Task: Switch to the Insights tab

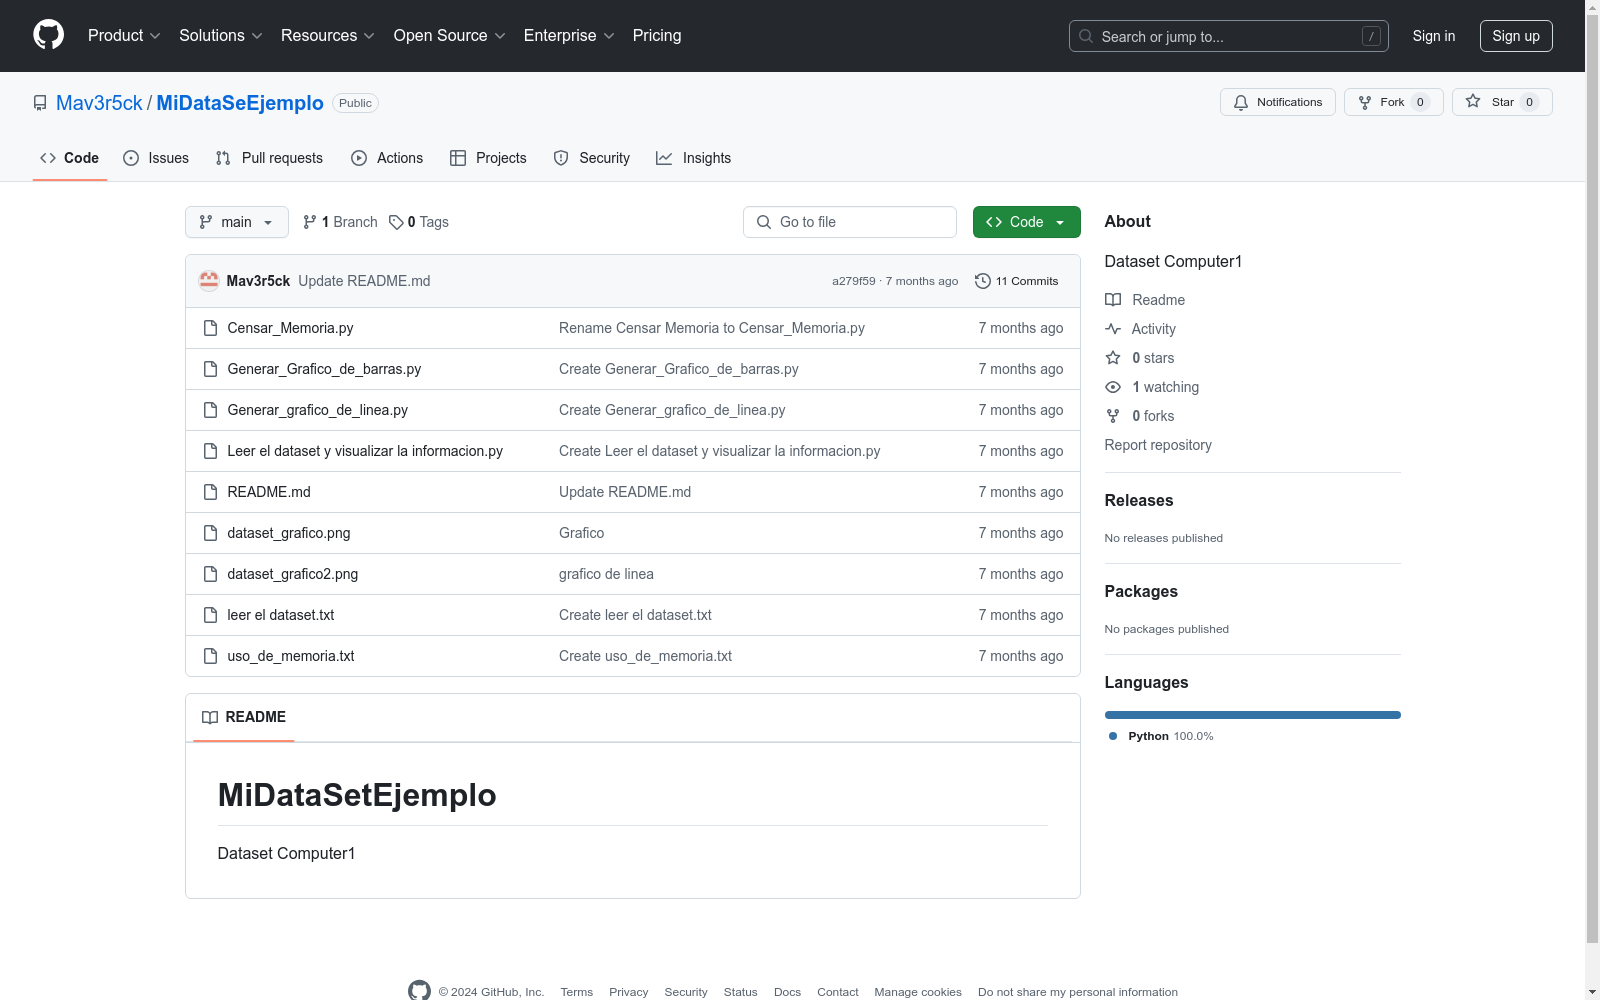Action: [x=693, y=158]
